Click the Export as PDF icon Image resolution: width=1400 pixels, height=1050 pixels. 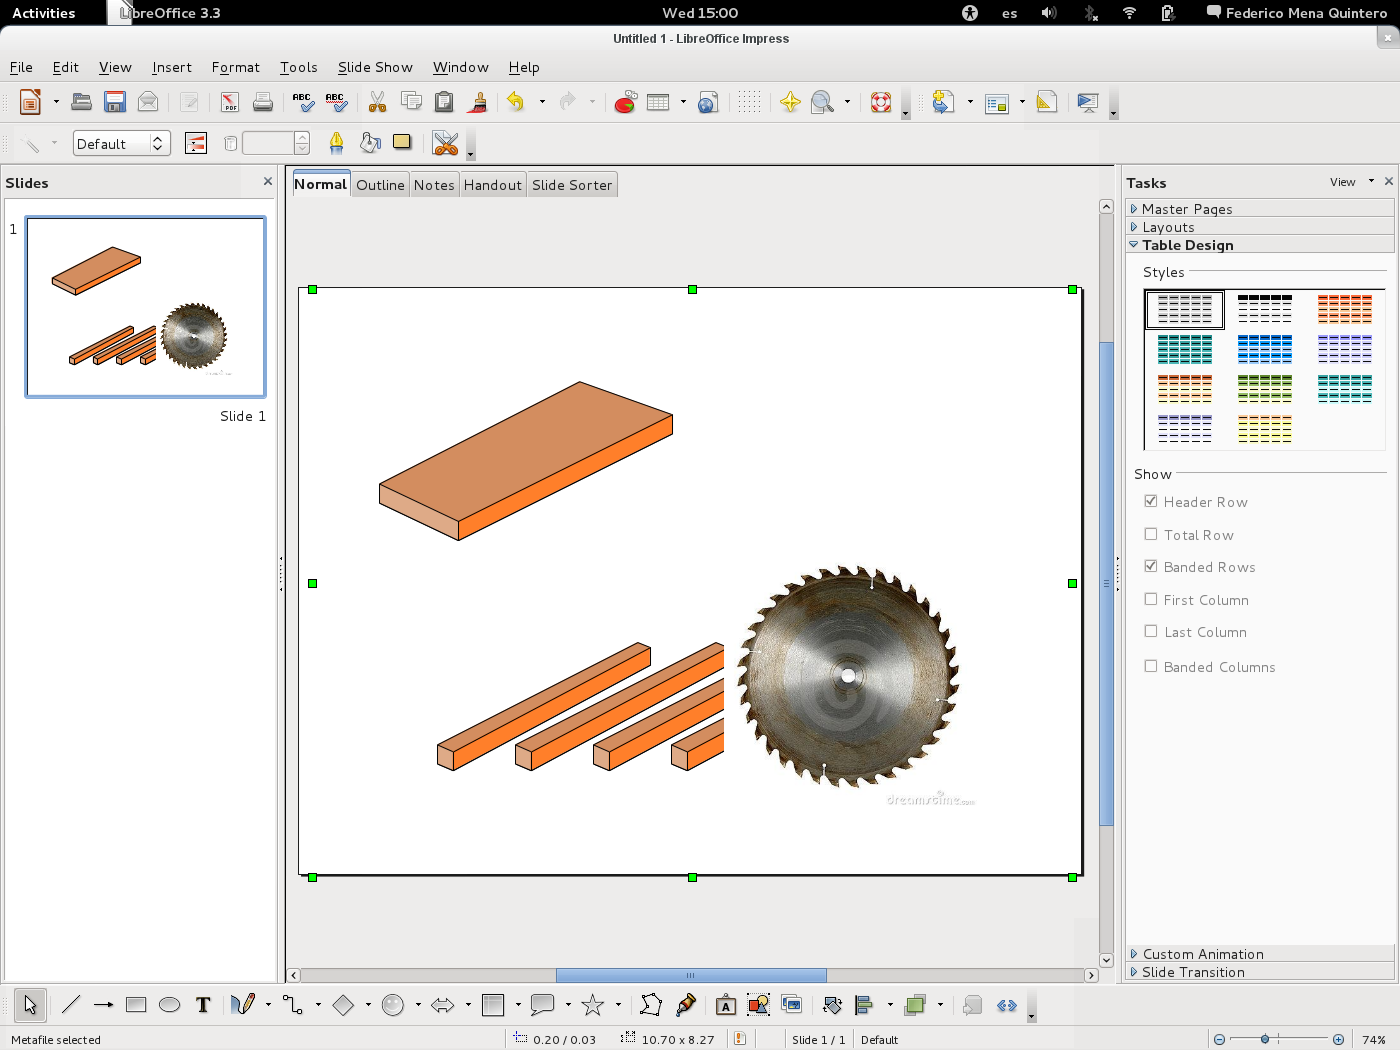230,102
